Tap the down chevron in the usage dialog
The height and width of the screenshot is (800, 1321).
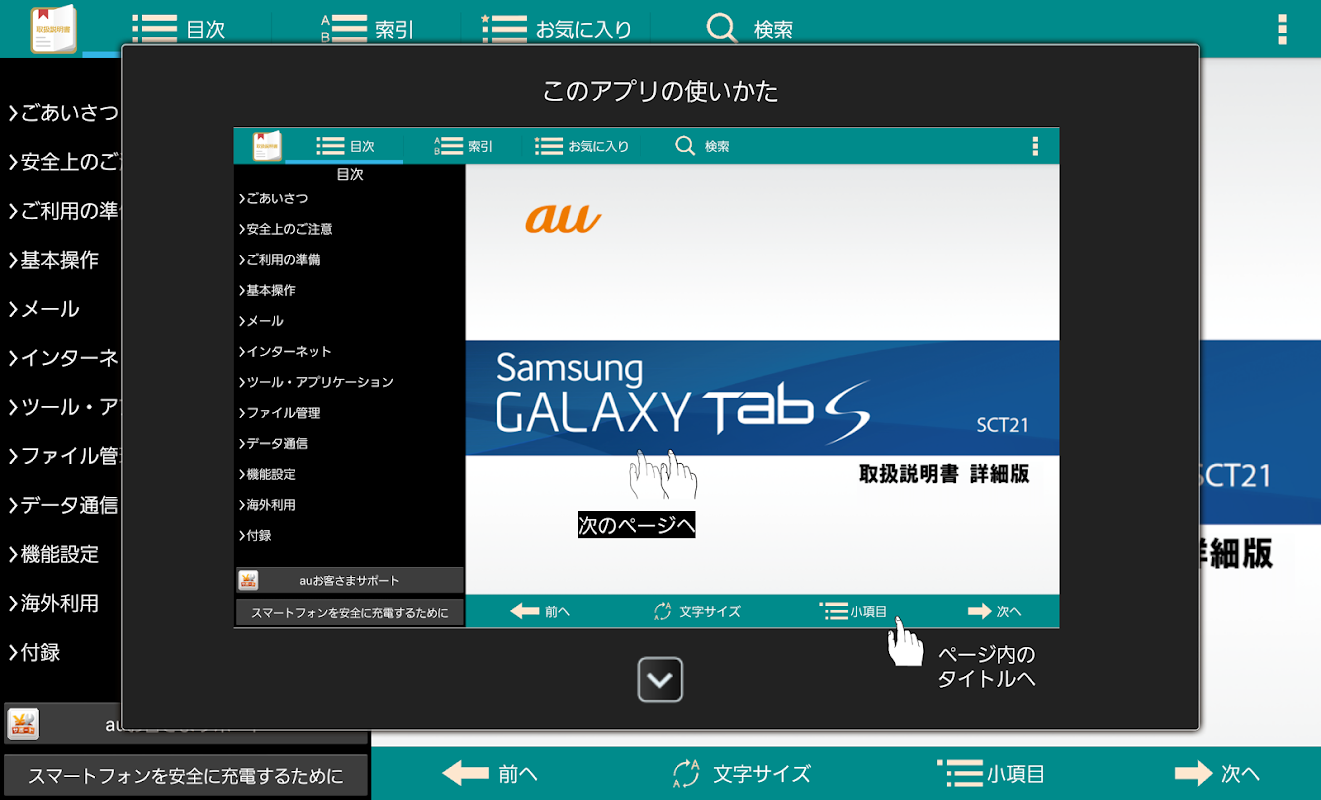660,680
